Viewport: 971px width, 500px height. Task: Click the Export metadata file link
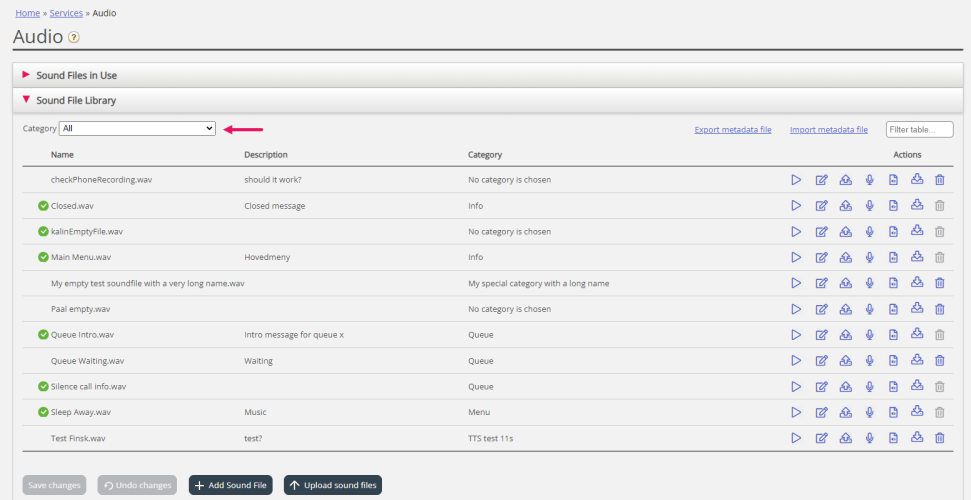(x=733, y=129)
